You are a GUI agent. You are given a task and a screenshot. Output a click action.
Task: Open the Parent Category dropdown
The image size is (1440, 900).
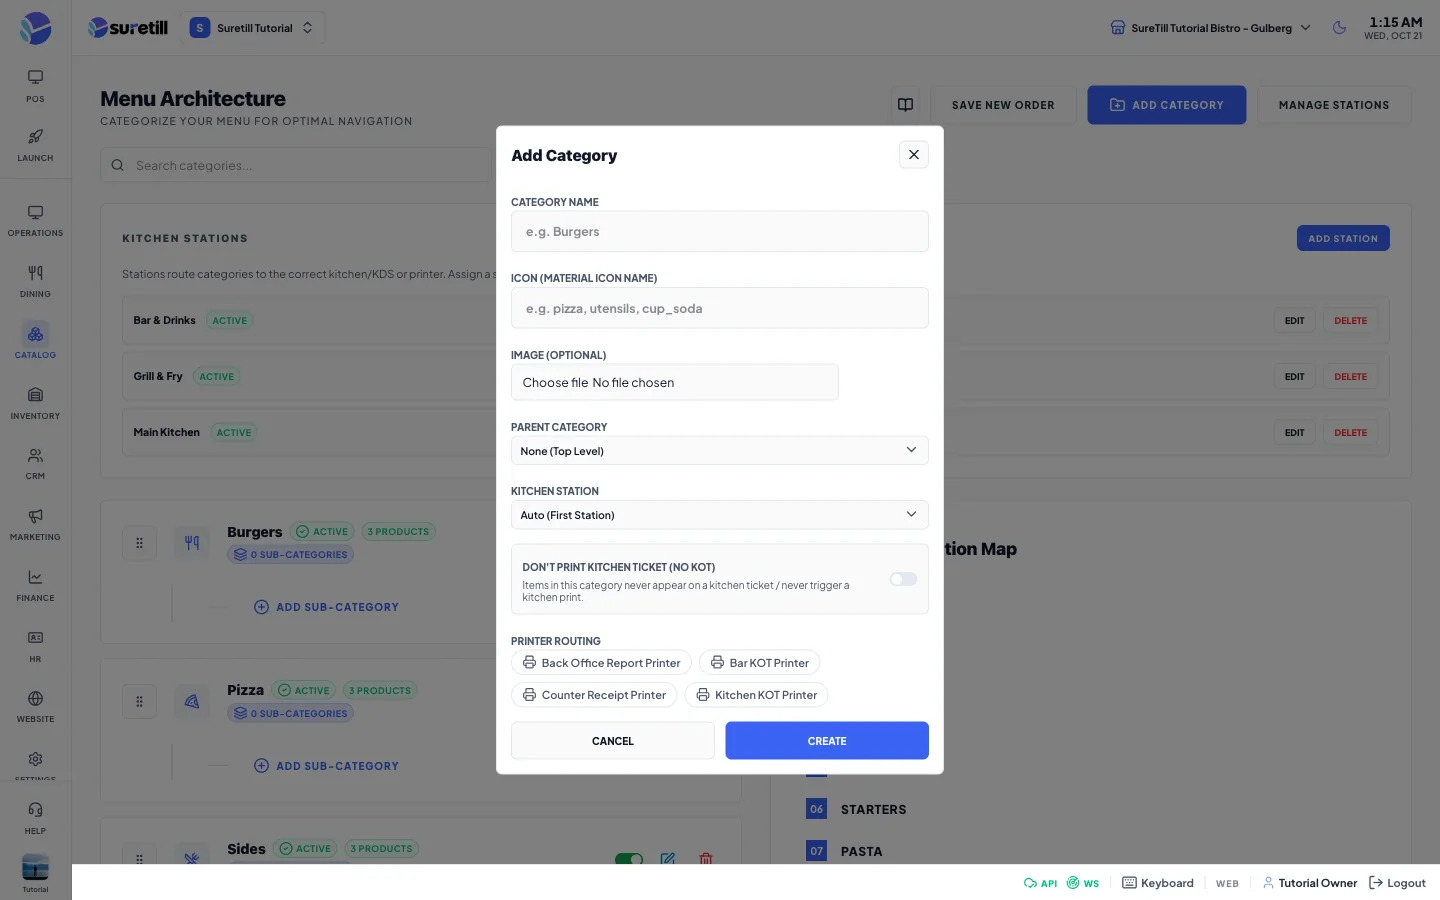click(x=720, y=451)
